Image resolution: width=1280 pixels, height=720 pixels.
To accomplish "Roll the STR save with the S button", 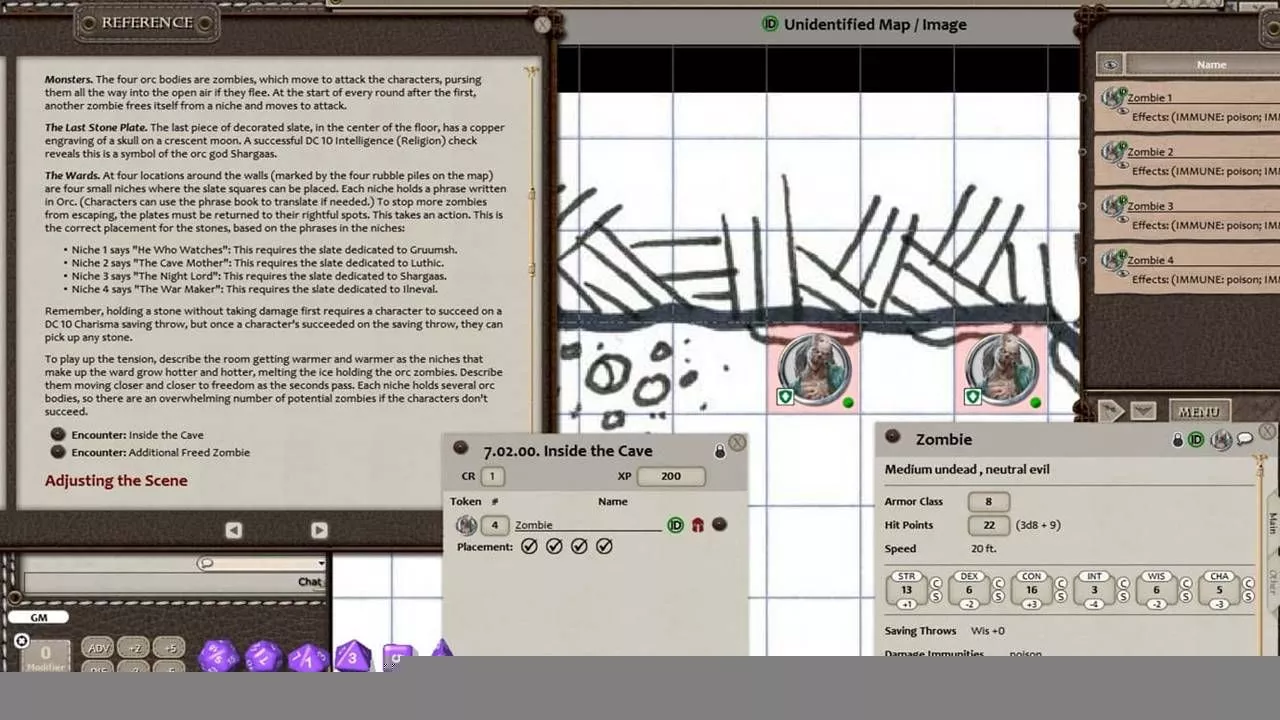I will pos(936,597).
